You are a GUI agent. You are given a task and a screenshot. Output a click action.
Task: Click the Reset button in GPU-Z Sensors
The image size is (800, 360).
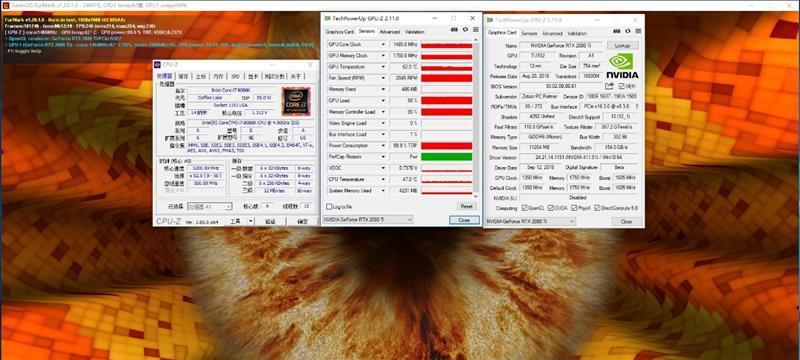point(466,207)
